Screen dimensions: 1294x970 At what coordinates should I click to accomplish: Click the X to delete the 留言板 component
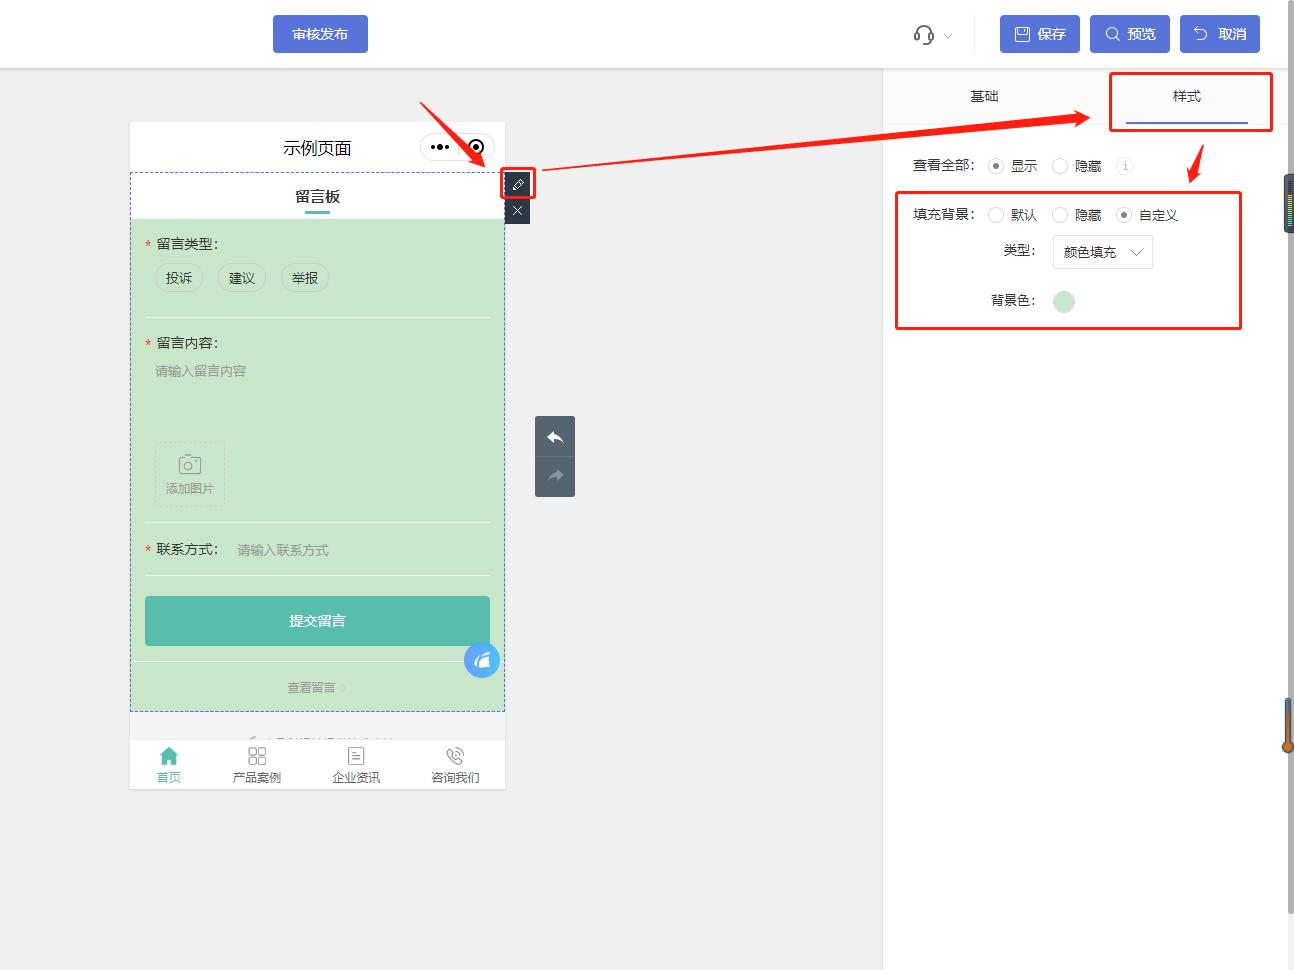(x=517, y=210)
